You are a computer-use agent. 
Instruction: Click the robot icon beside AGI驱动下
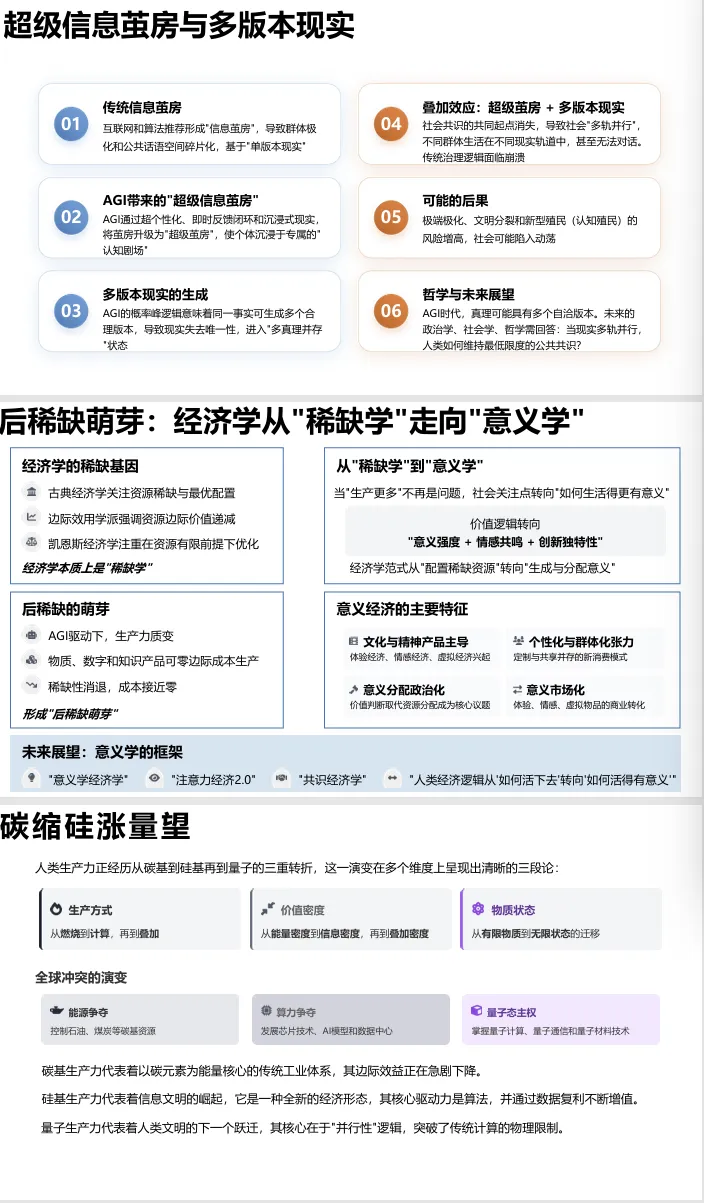32,634
